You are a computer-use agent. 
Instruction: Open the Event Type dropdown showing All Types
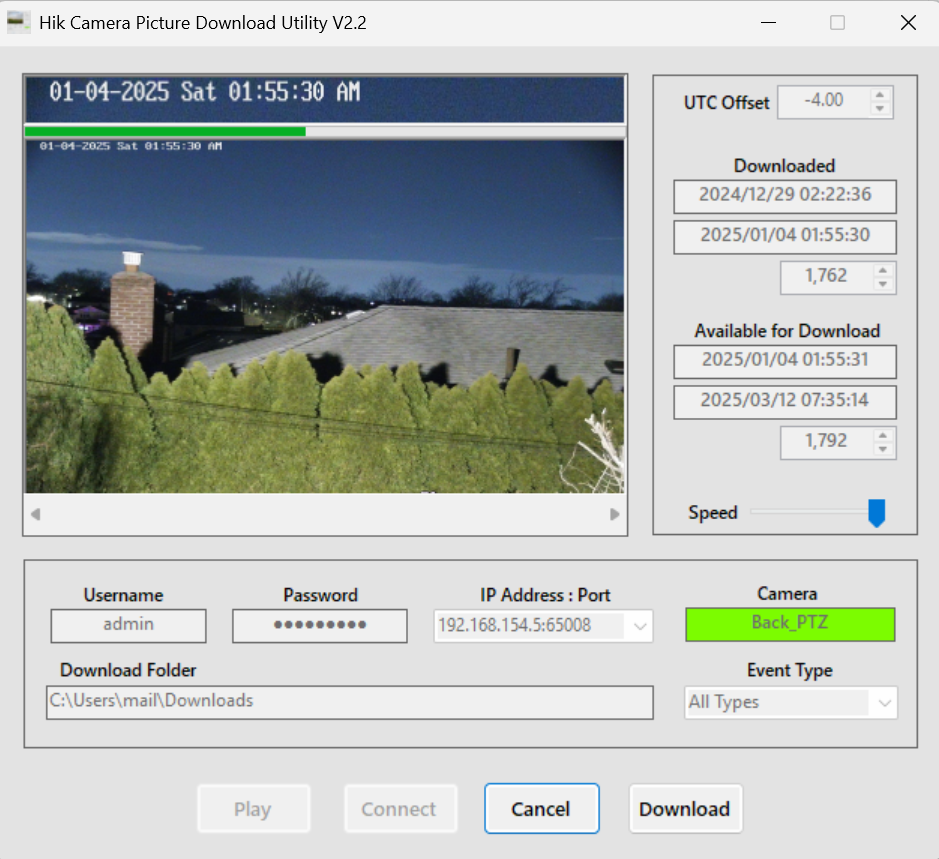click(780, 702)
